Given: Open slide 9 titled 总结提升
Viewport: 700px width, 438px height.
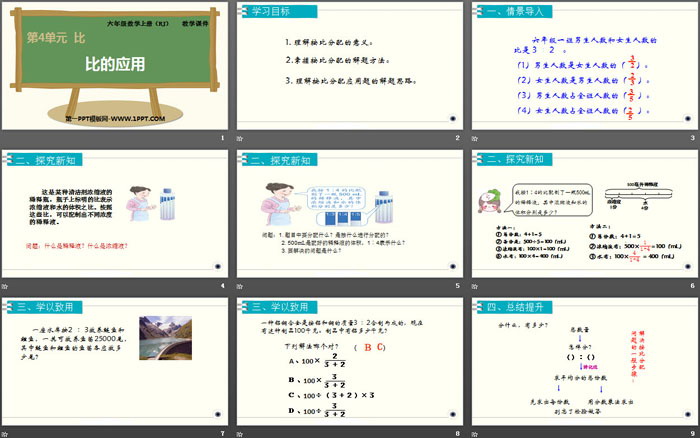Looking at the screenshot, I should point(584,364).
